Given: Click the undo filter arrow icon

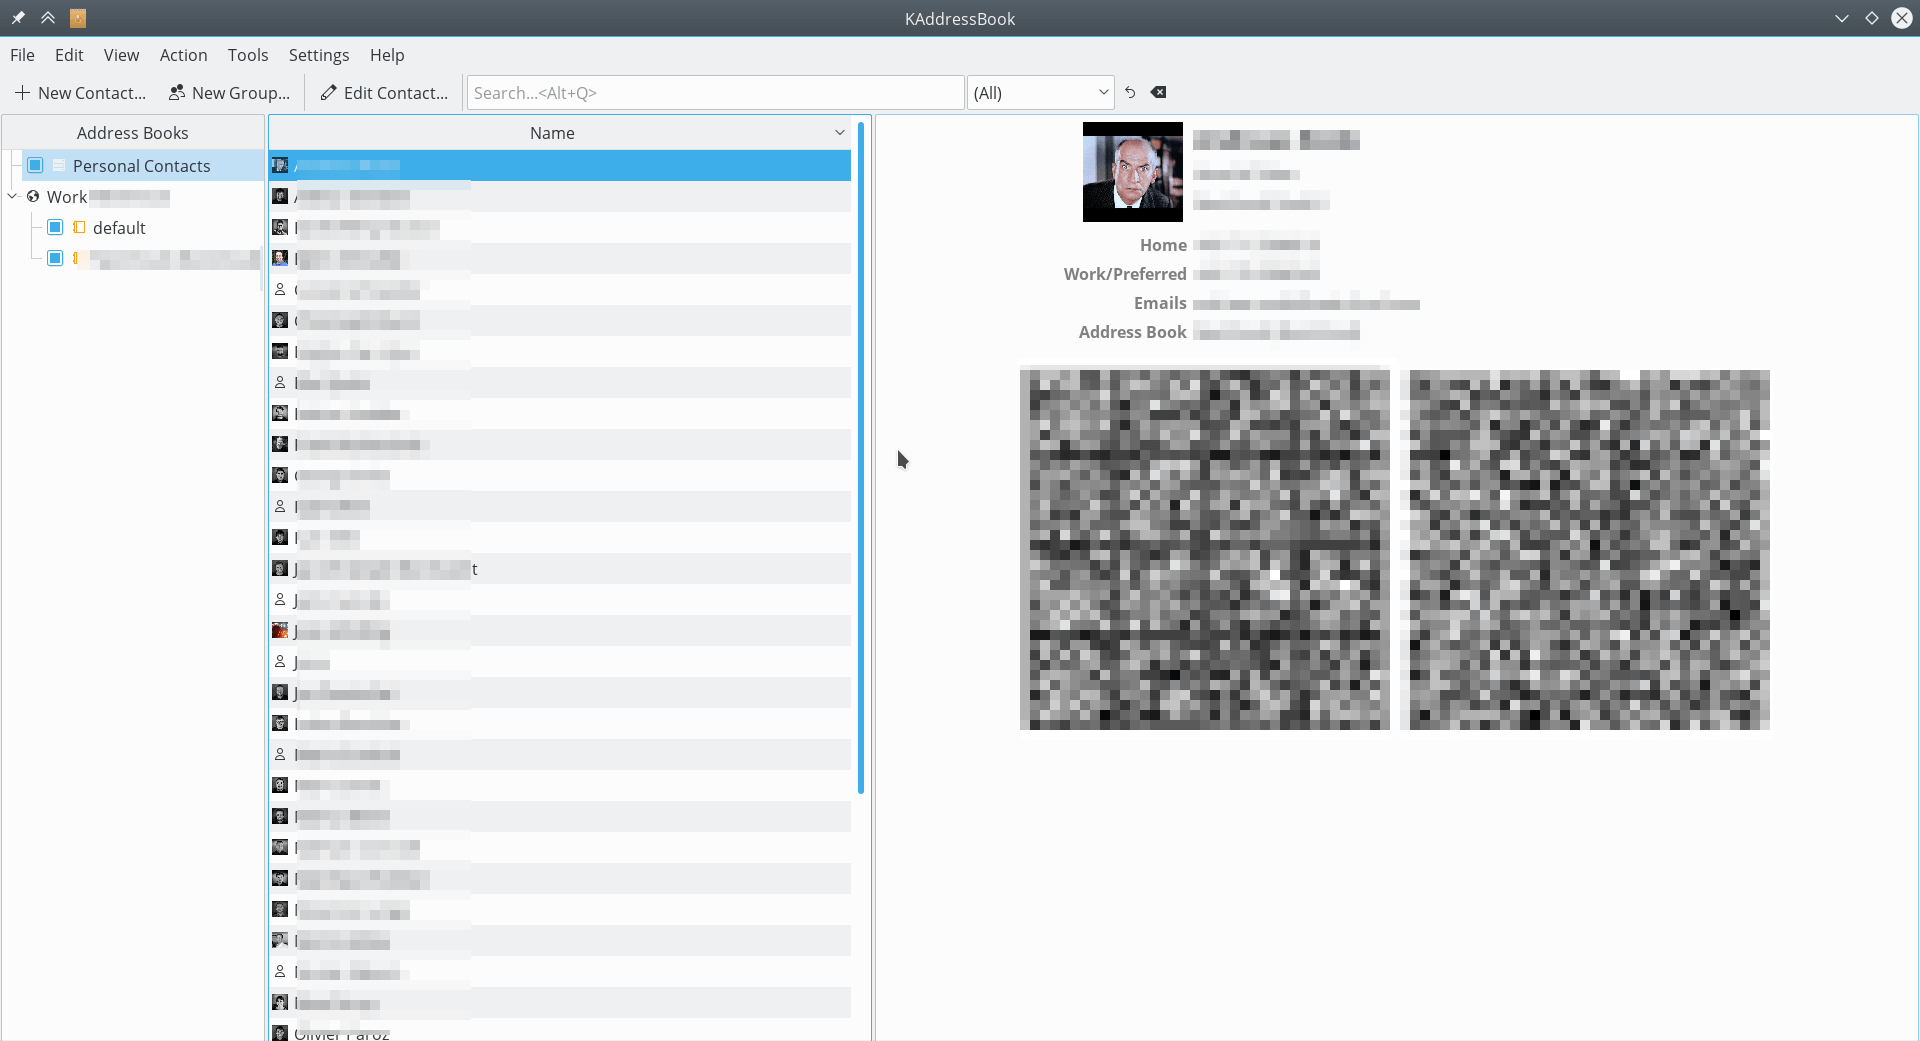Looking at the screenshot, I should pos(1130,92).
